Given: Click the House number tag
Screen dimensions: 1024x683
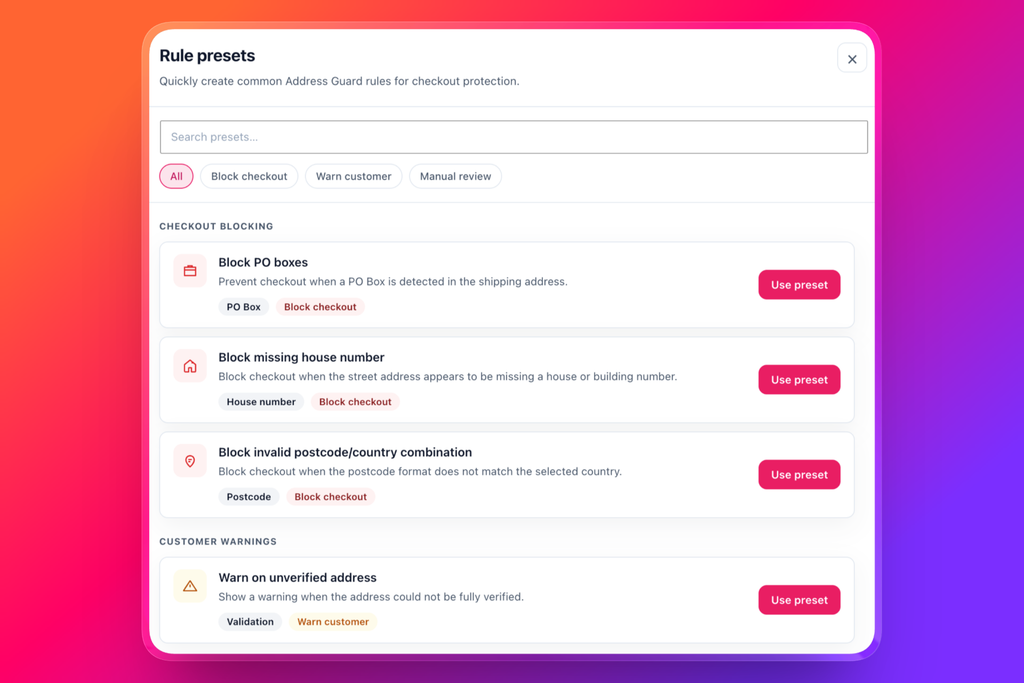Looking at the screenshot, I should (x=261, y=402).
